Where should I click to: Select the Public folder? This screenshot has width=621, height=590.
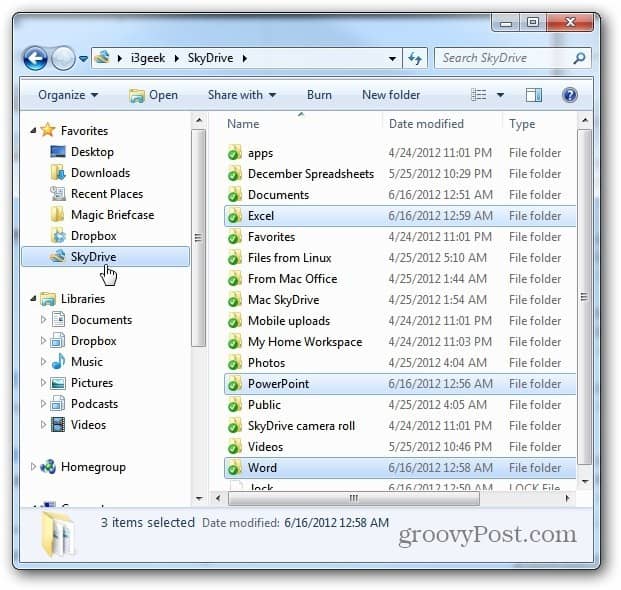click(x=264, y=405)
